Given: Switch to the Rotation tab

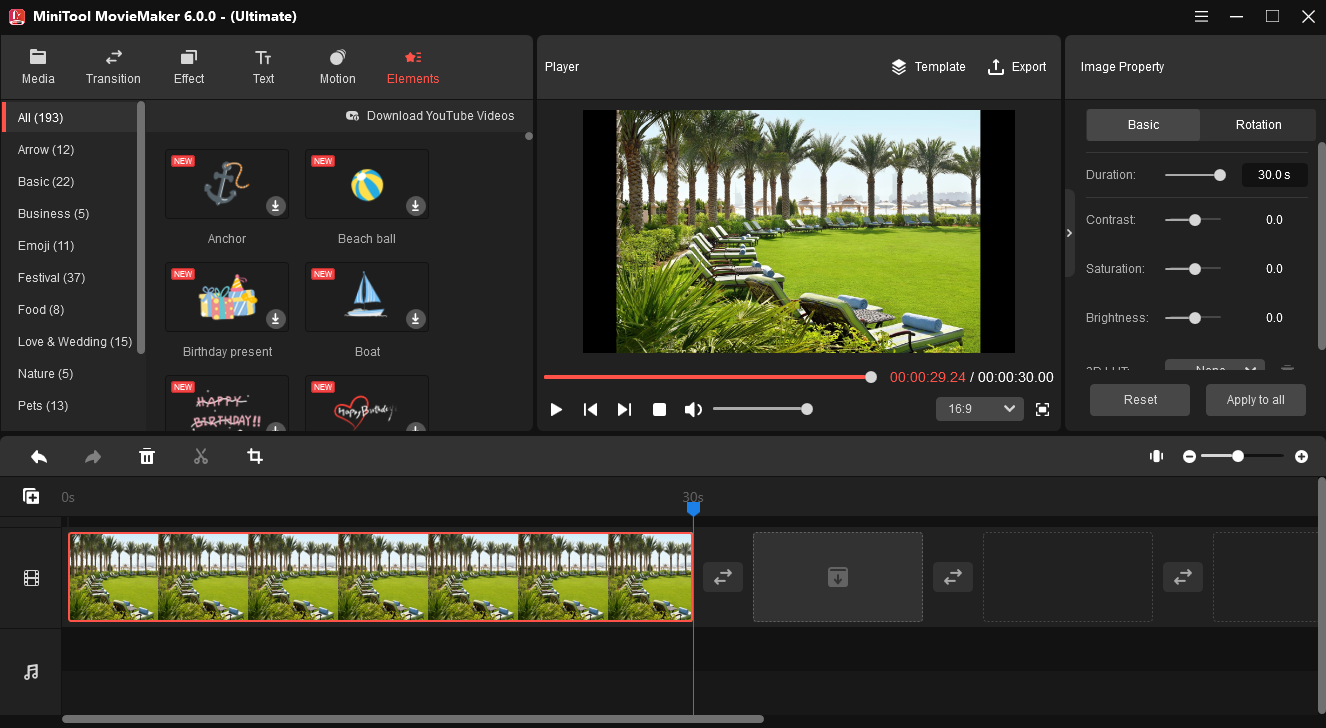Looking at the screenshot, I should (1258, 125).
